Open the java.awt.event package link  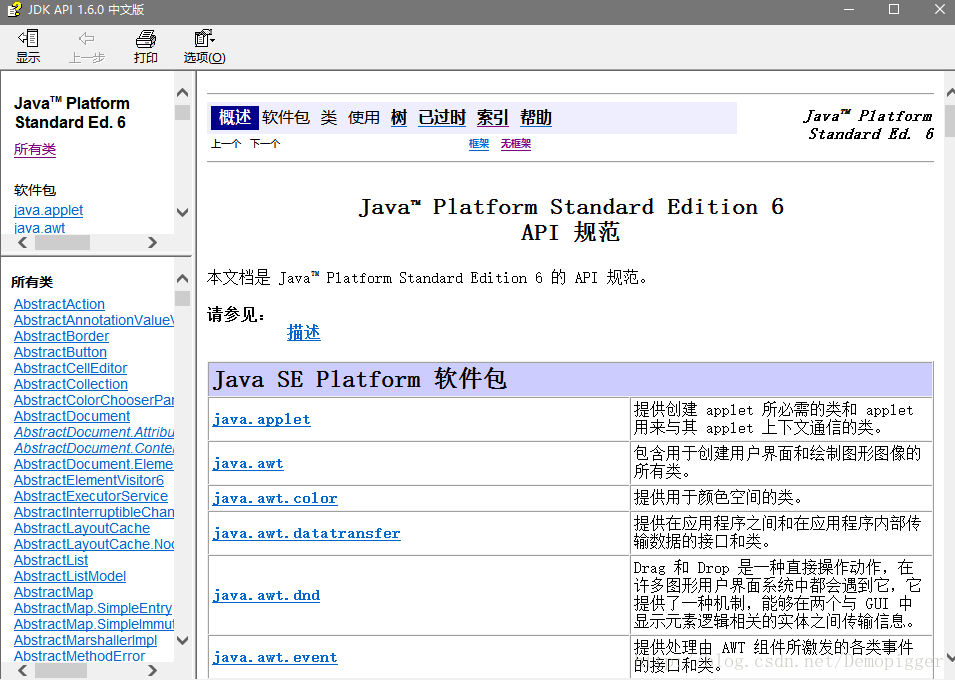[x=275, y=657]
